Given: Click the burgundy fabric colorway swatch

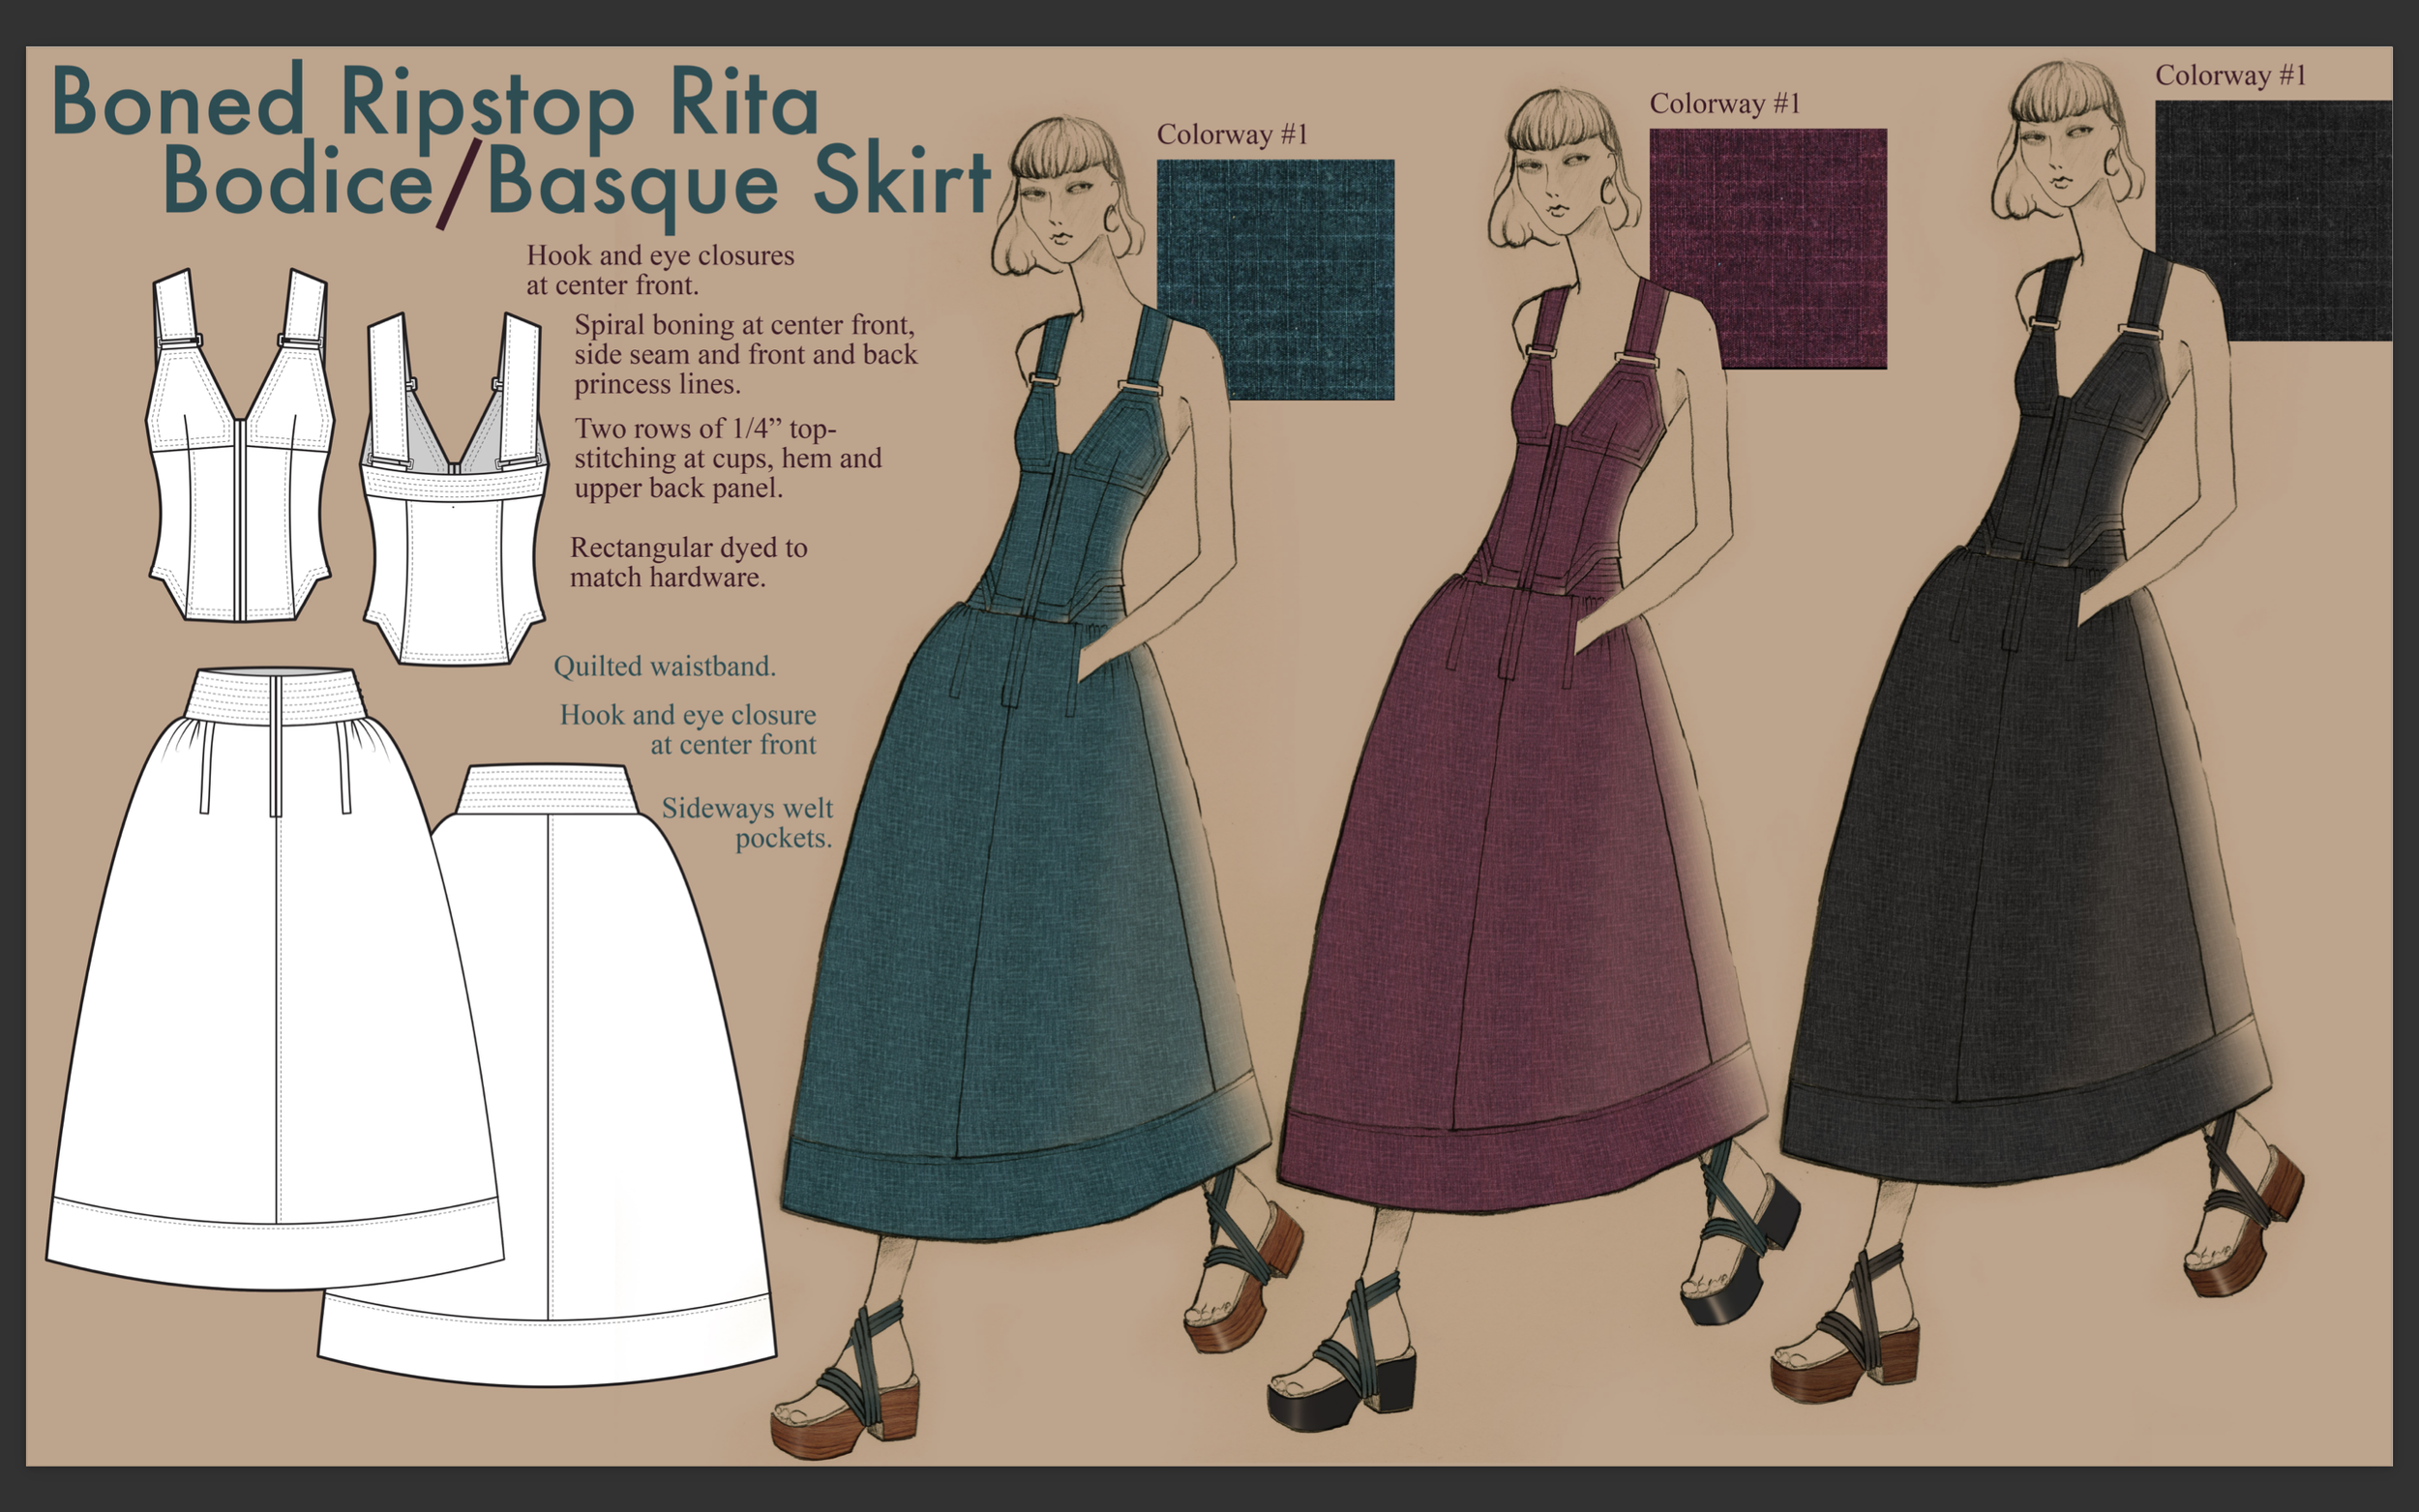Looking at the screenshot, I should (x=1767, y=248).
